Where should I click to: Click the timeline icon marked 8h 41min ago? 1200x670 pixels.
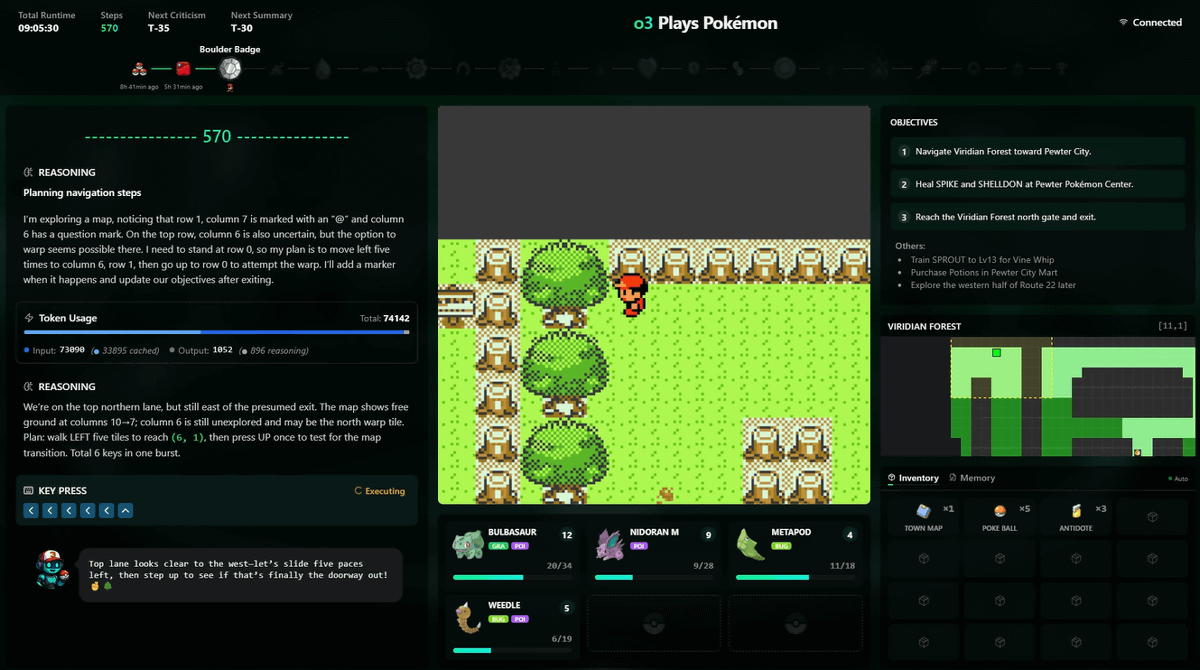pos(140,69)
